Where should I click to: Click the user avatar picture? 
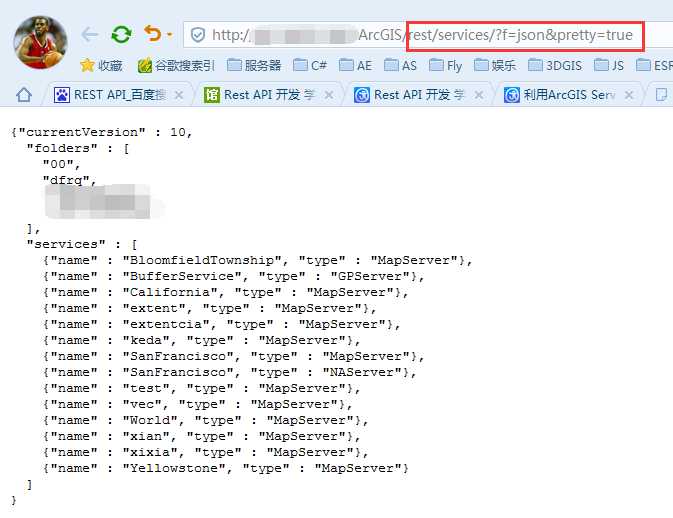click(40, 41)
